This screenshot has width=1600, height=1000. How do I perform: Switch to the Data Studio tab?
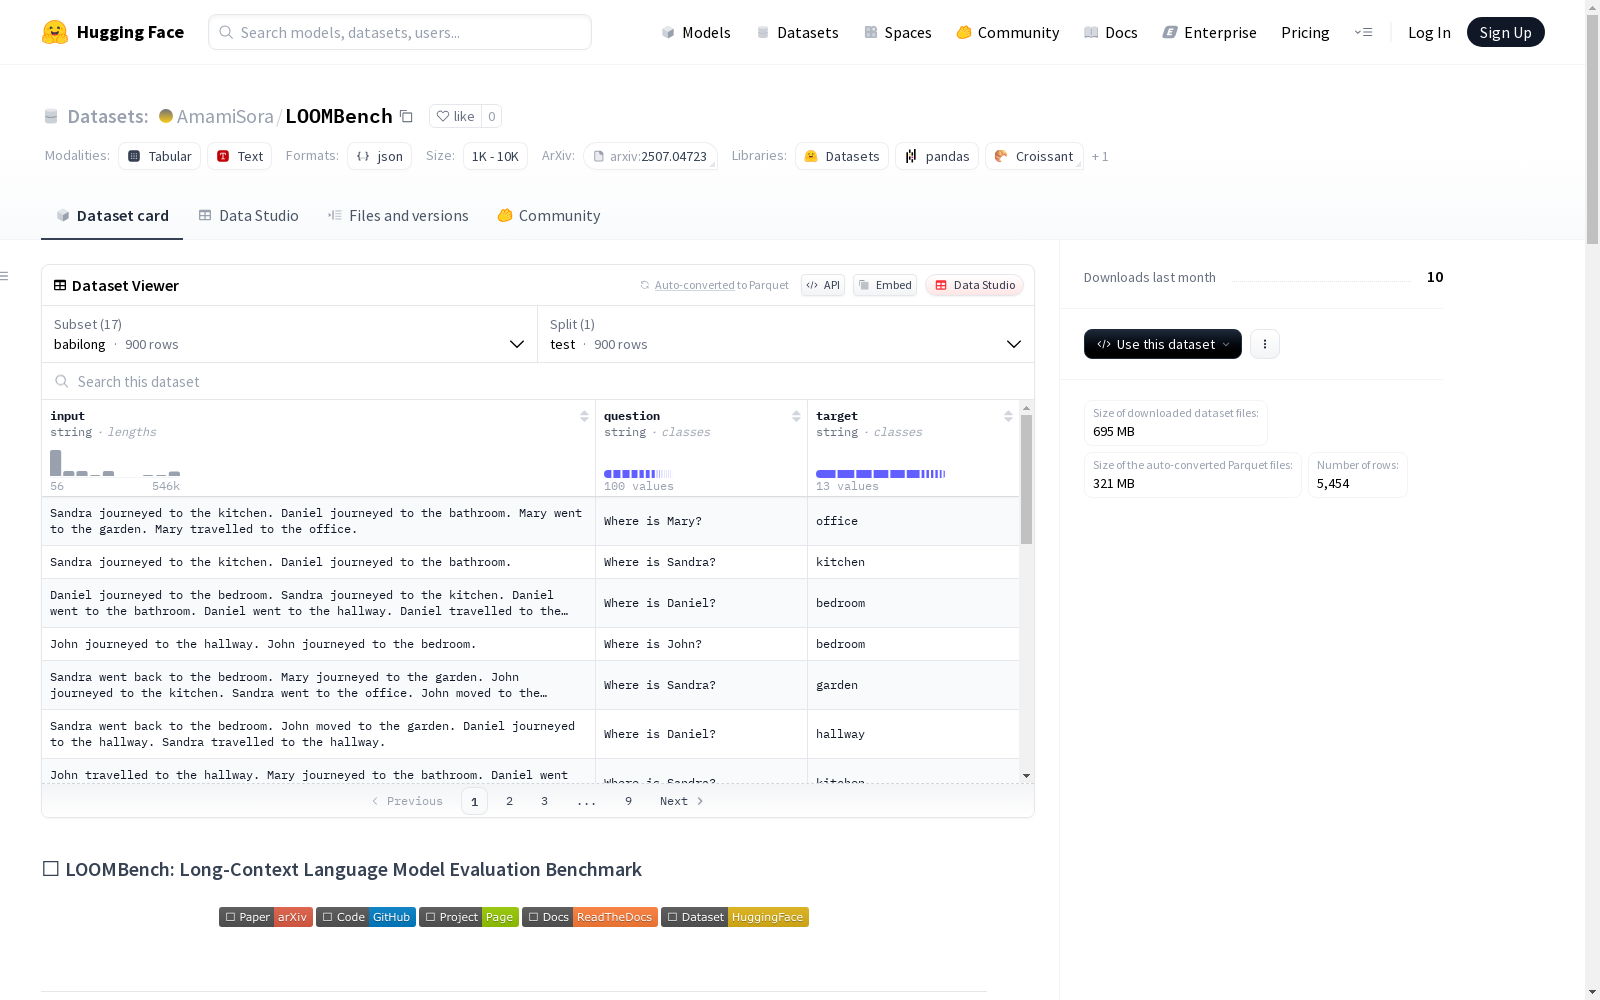click(x=248, y=216)
